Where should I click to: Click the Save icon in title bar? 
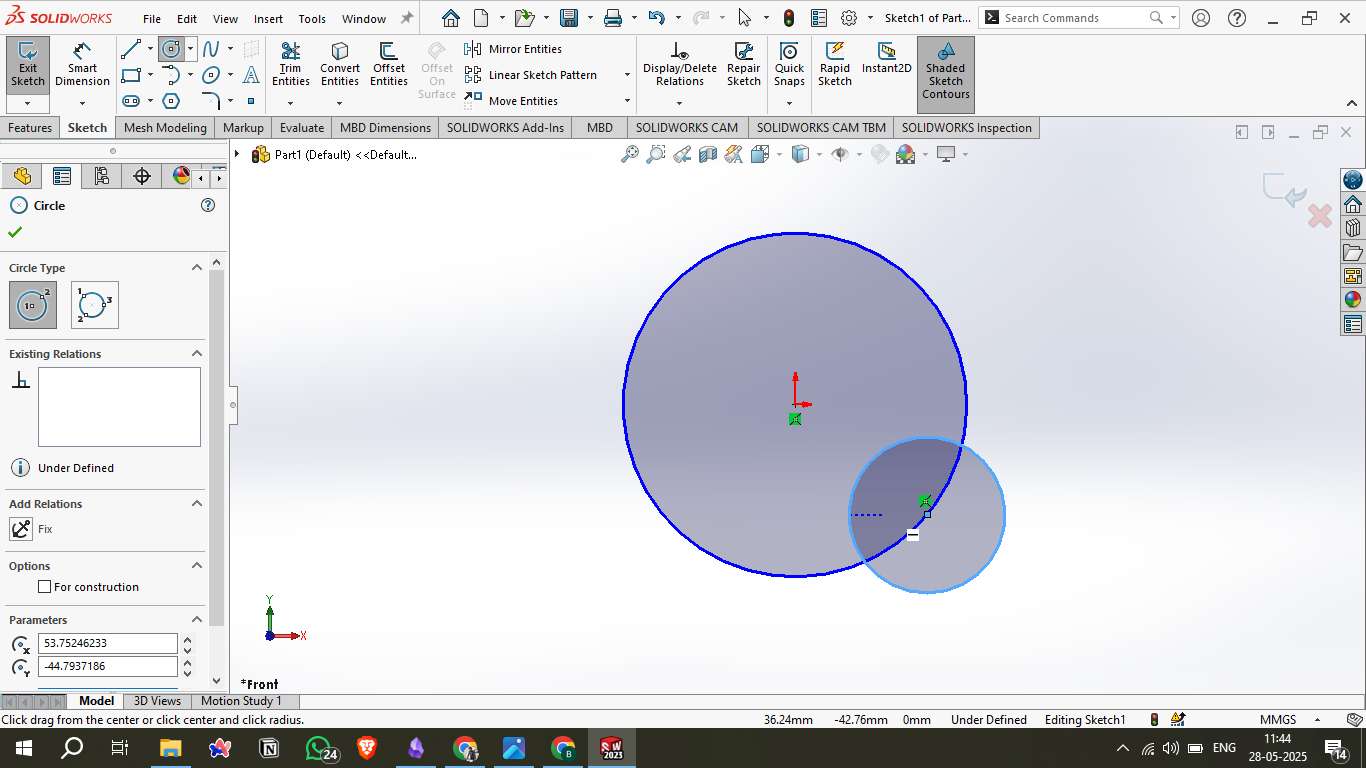tap(569, 18)
